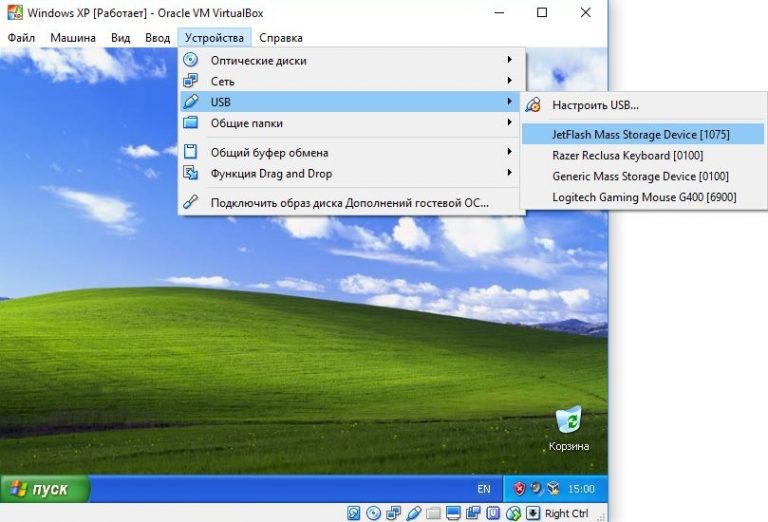Screen dimensions: 768x522
Task: Click the display status bar icon
Action: click(x=454, y=513)
